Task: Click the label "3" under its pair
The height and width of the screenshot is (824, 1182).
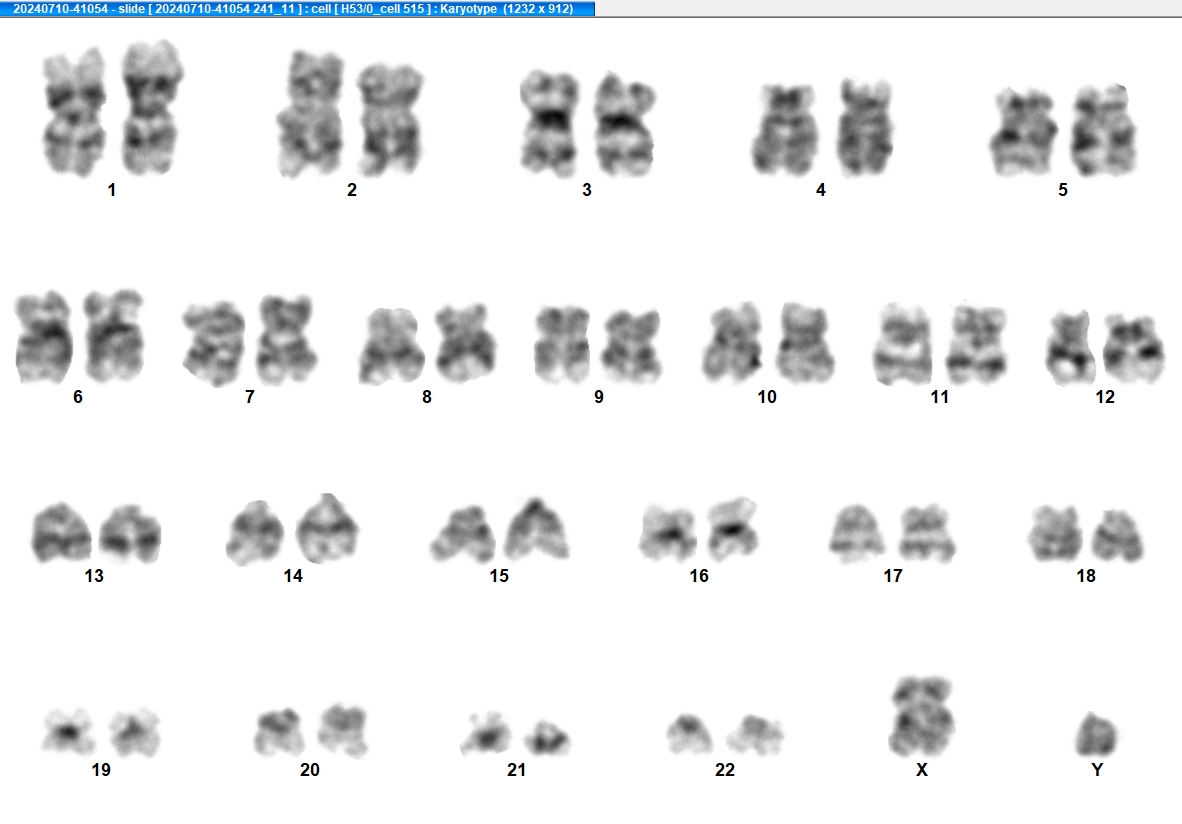Action: click(x=586, y=190)
